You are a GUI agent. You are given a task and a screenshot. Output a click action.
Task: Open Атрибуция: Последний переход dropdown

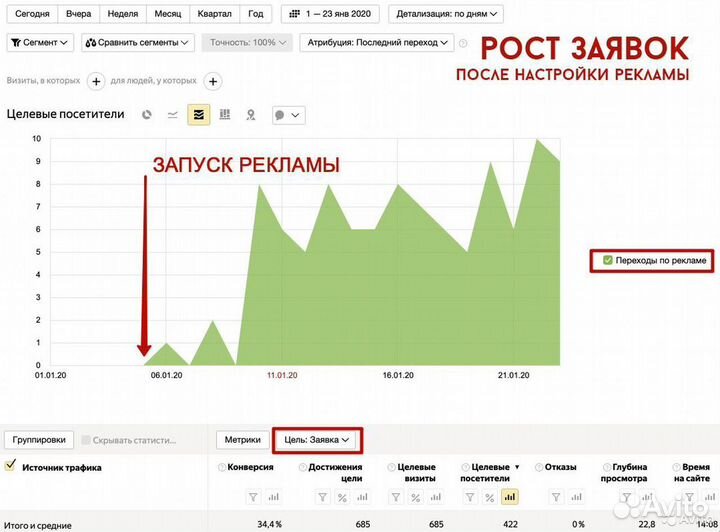pyautogui.click(x=377, y=43)
